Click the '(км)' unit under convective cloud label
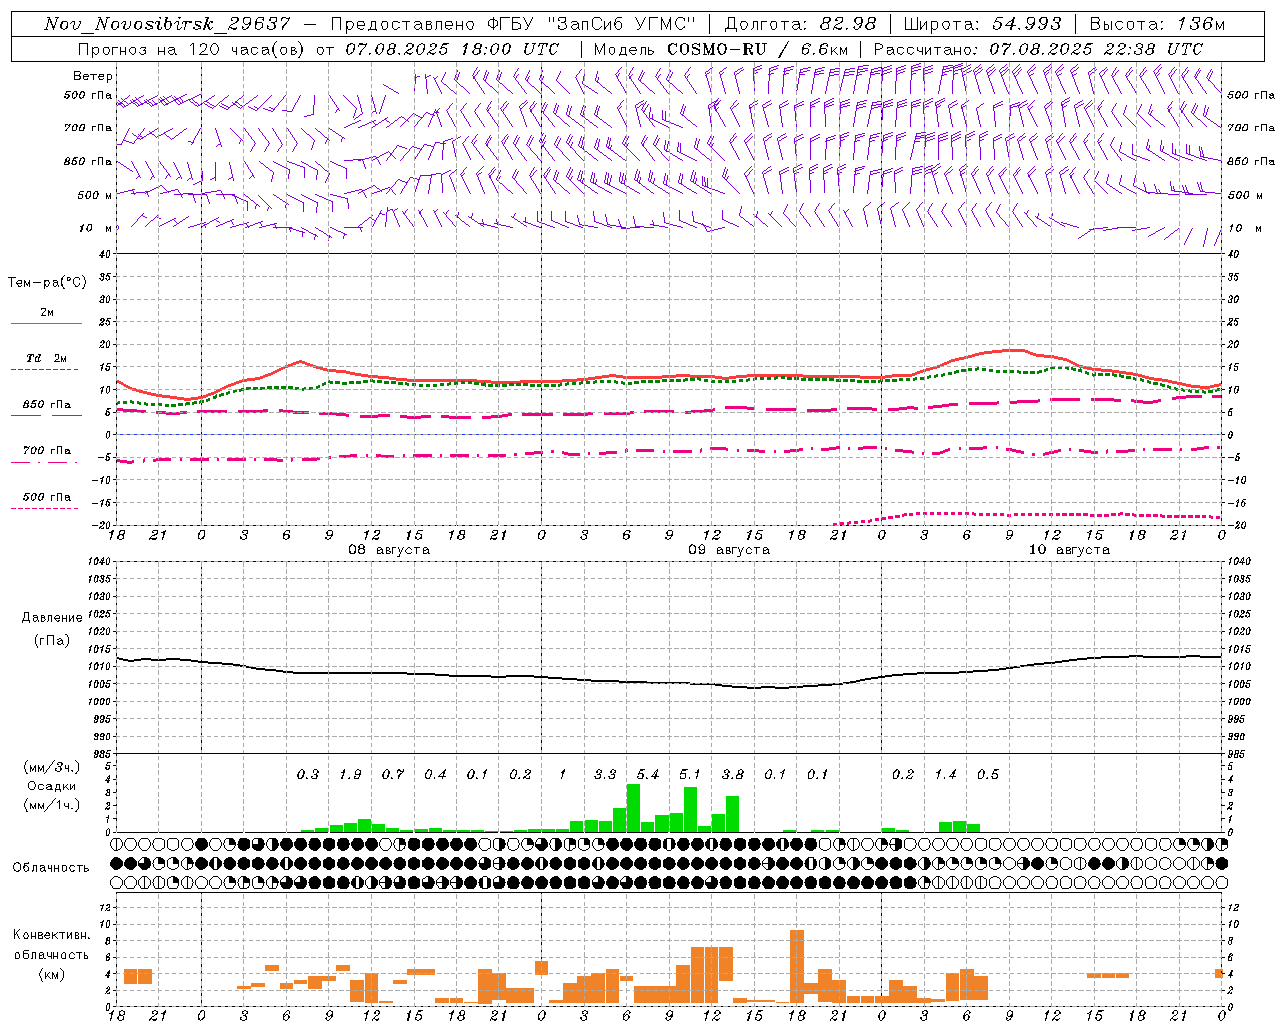1280x1024 pixels. (x=51, y=974)
